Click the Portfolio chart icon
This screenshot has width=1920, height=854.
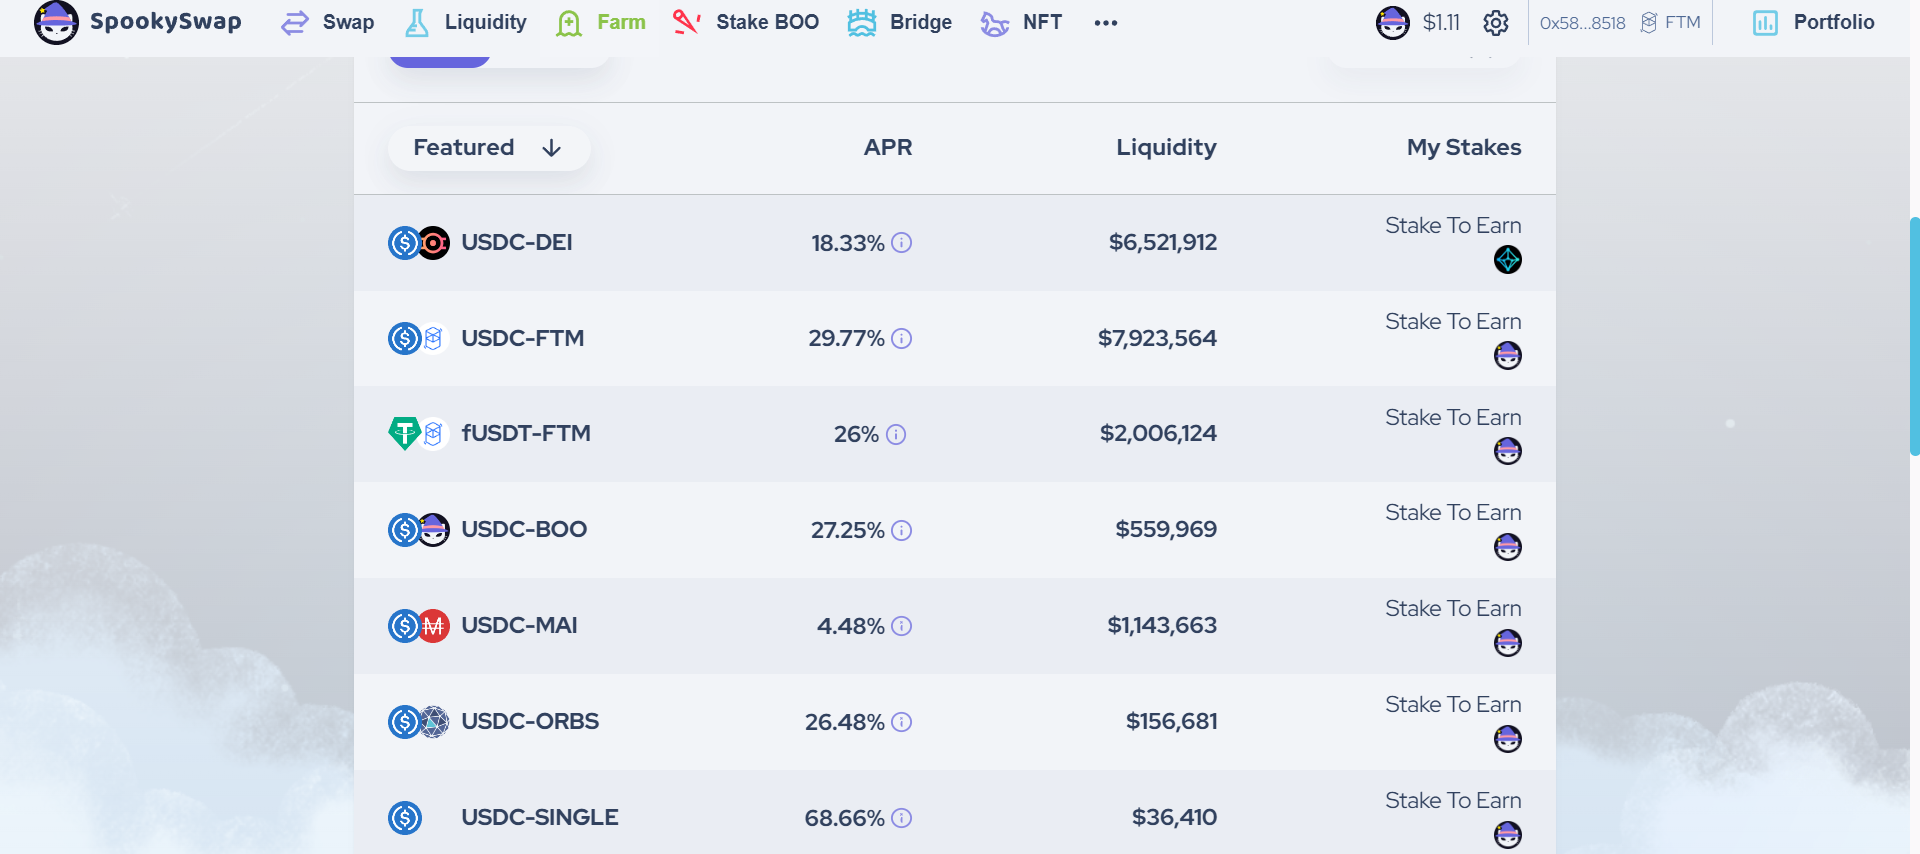click(1766, 23)
